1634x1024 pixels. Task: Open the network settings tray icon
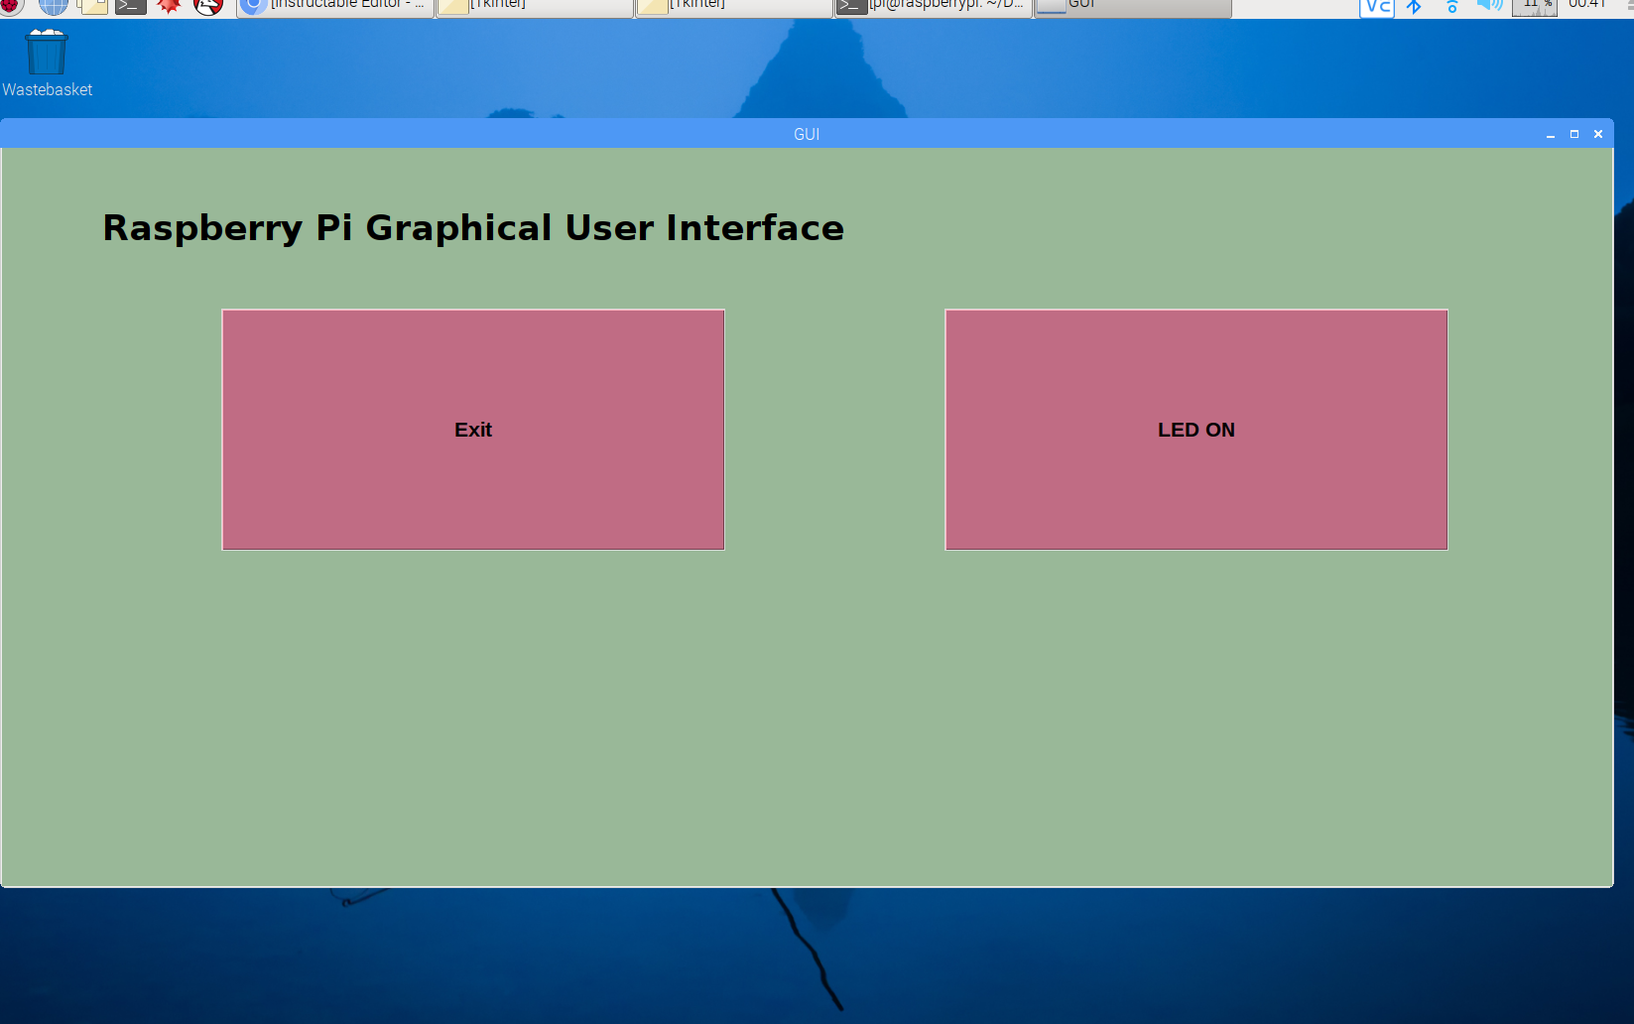click(x=1452, y=8)
